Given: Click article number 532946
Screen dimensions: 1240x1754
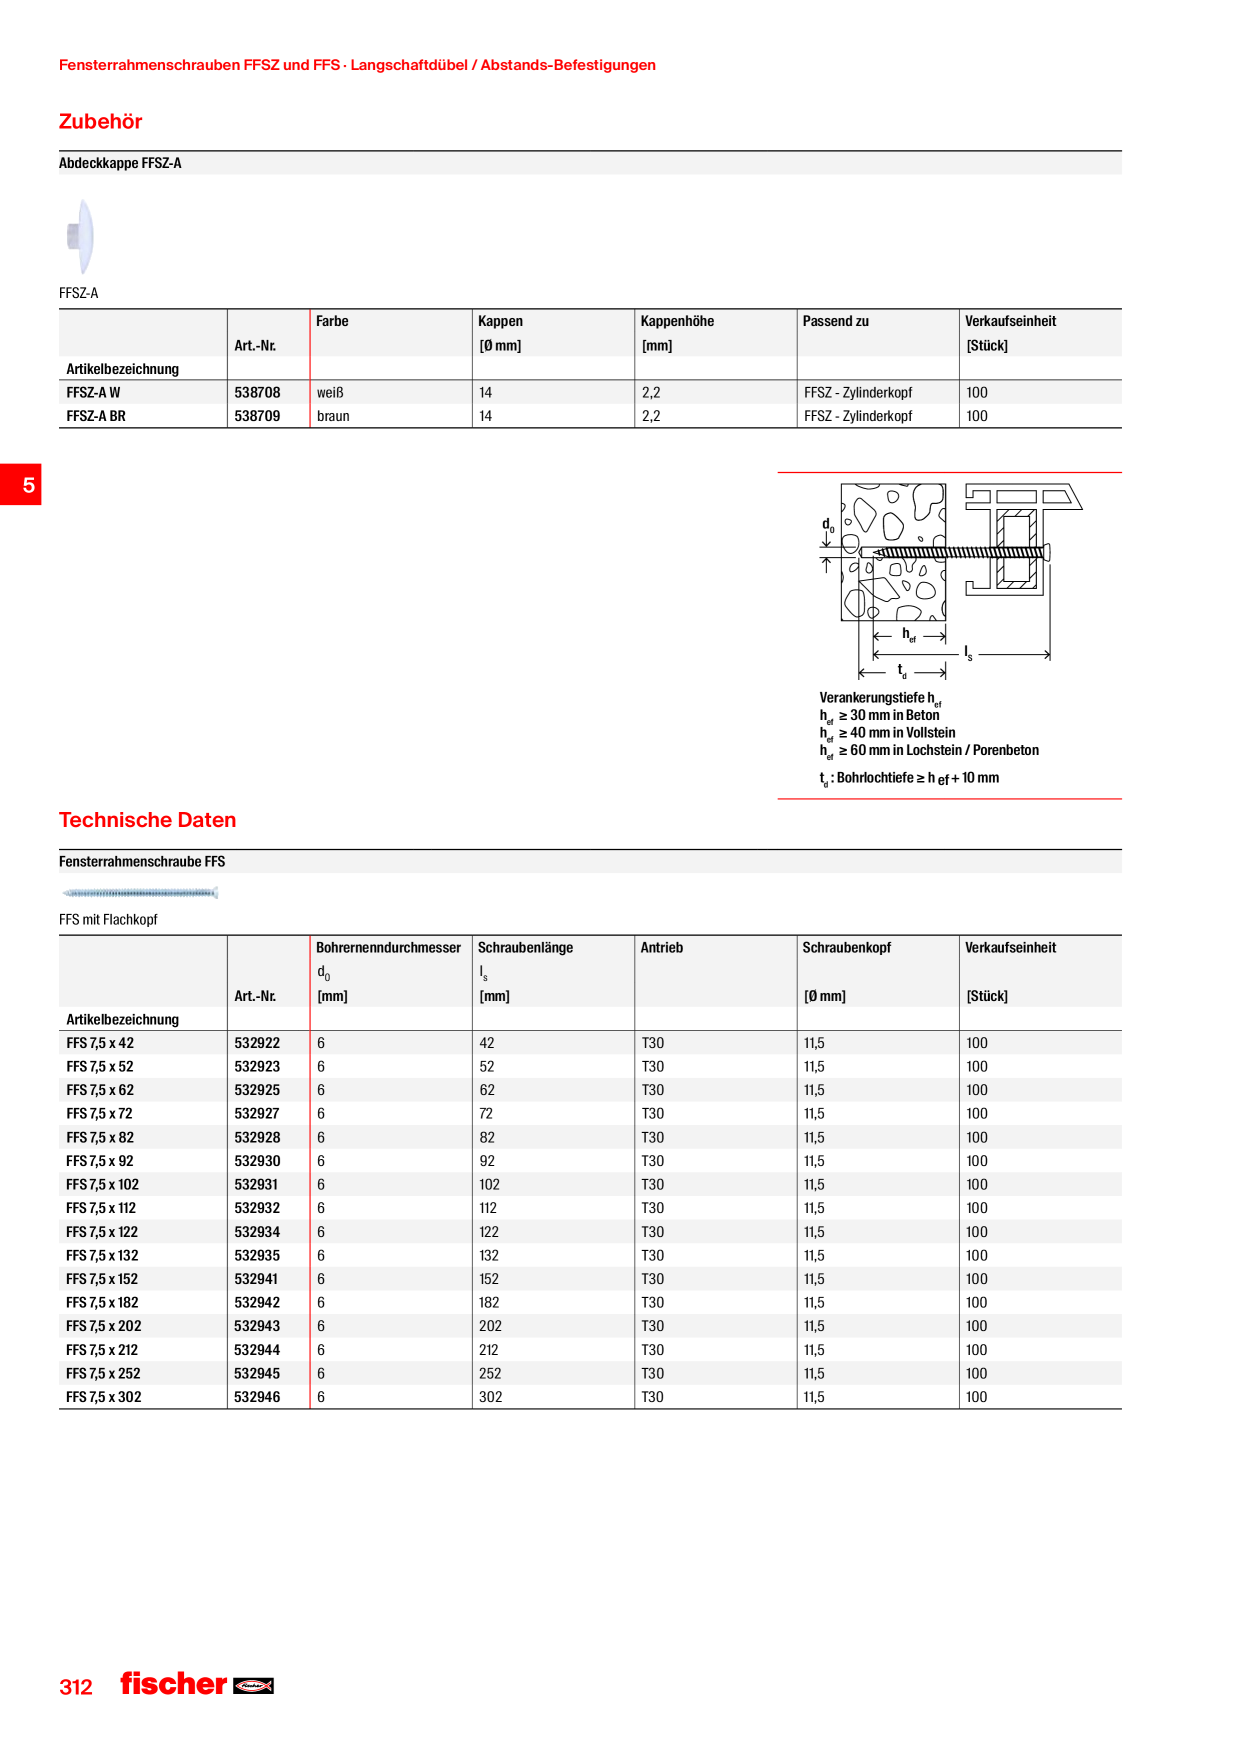Looking at the screenshot, I should [258, 1397].
